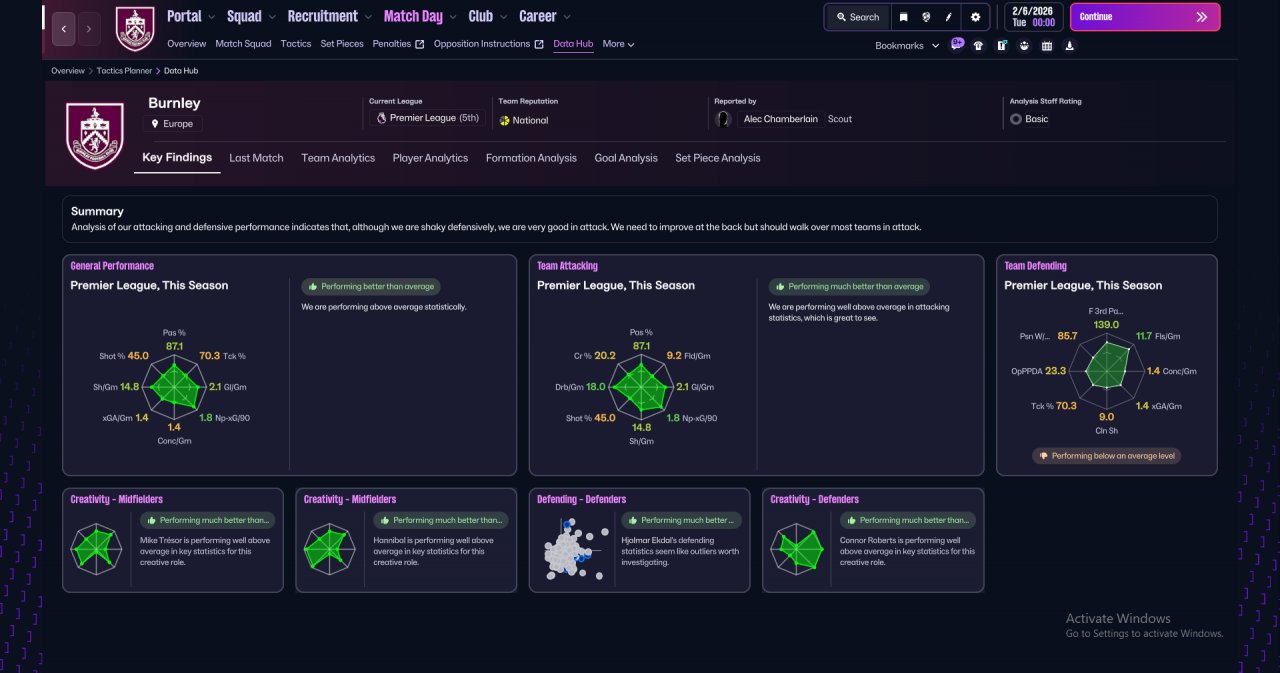This screenshot has width=1280, height=673.
Task: Open the Formation Analysis tab
Action: pyautogui.click(x=531, y=158)
